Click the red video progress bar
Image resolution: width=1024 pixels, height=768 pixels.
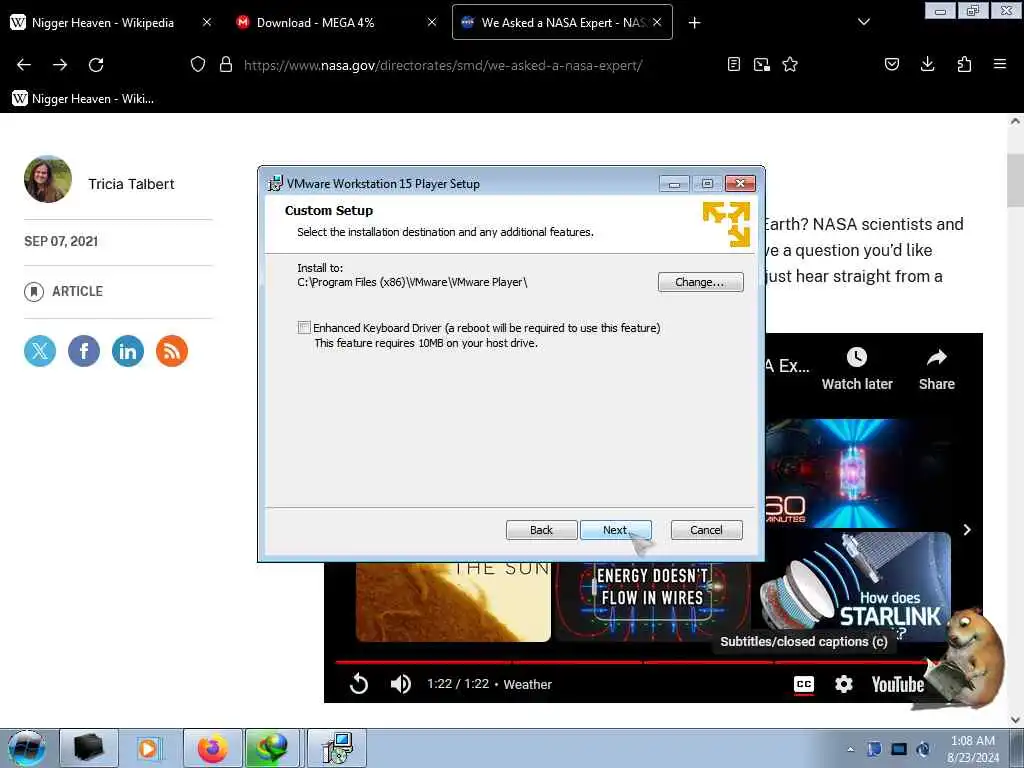(630, 662)
